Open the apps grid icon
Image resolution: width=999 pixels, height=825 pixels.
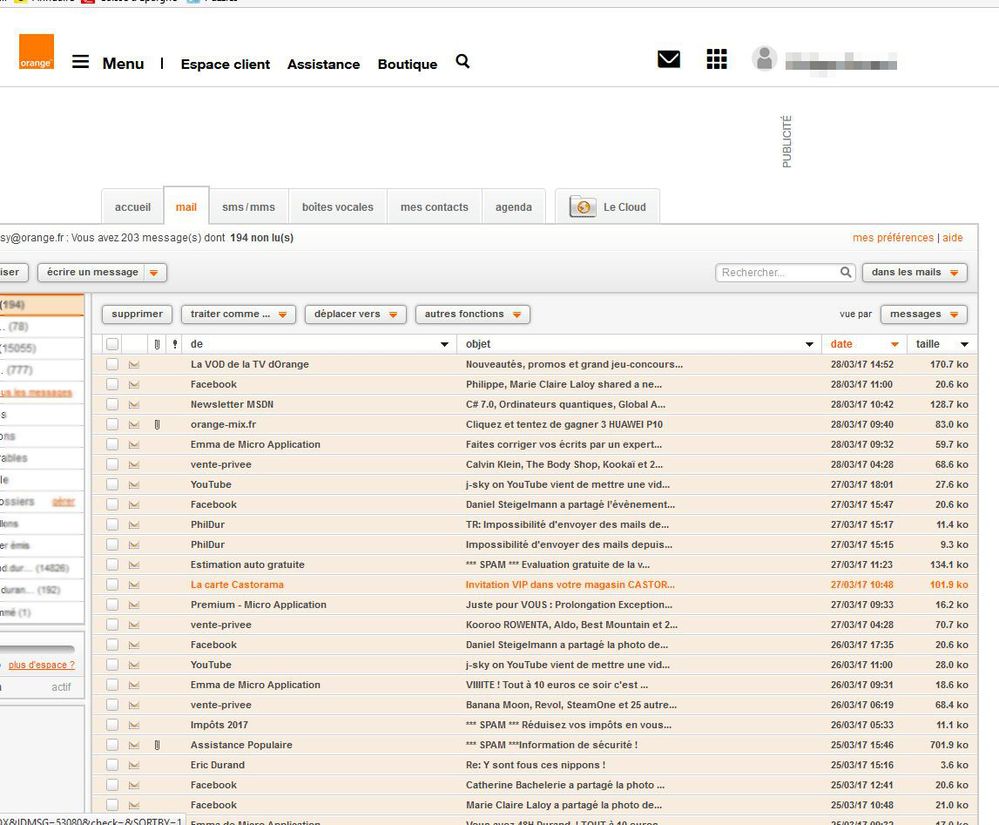(x=716, y=59)
